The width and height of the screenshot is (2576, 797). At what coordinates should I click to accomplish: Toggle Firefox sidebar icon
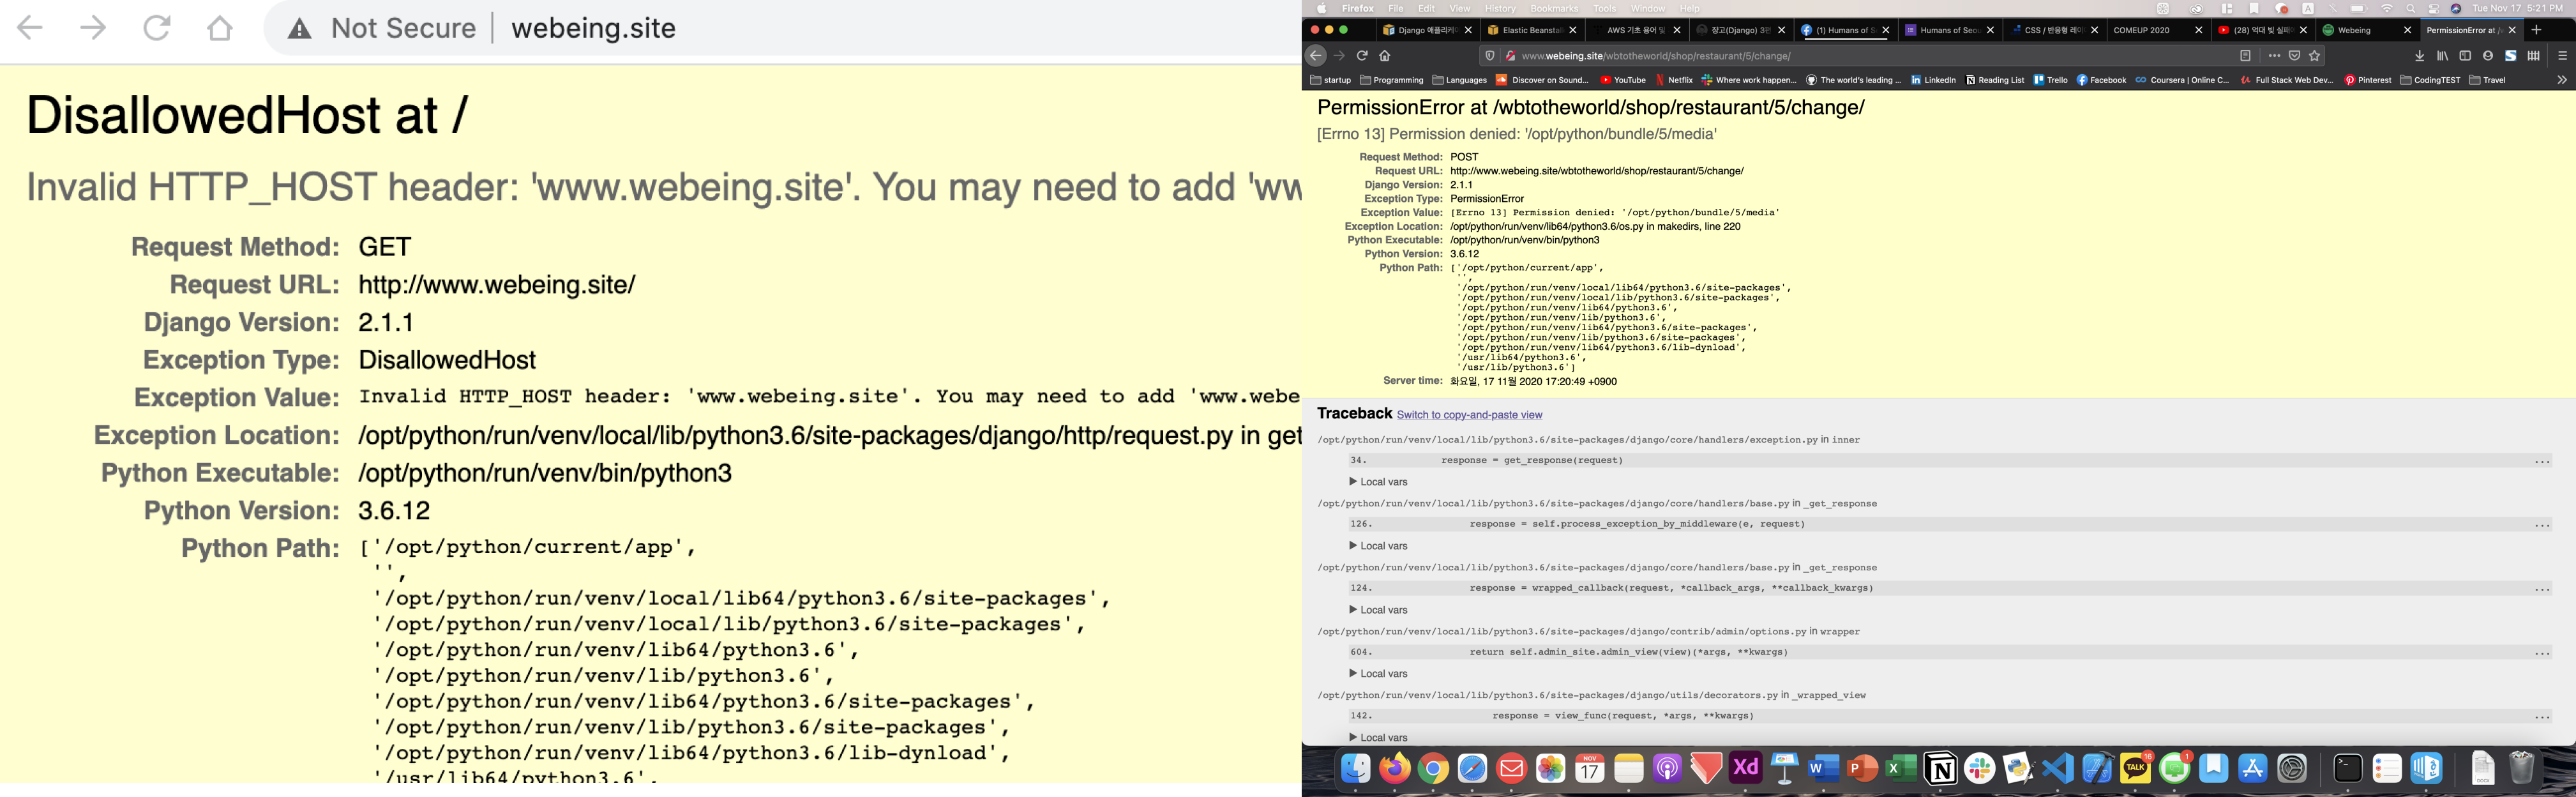pyautogui.click(x=2465, y=56)
